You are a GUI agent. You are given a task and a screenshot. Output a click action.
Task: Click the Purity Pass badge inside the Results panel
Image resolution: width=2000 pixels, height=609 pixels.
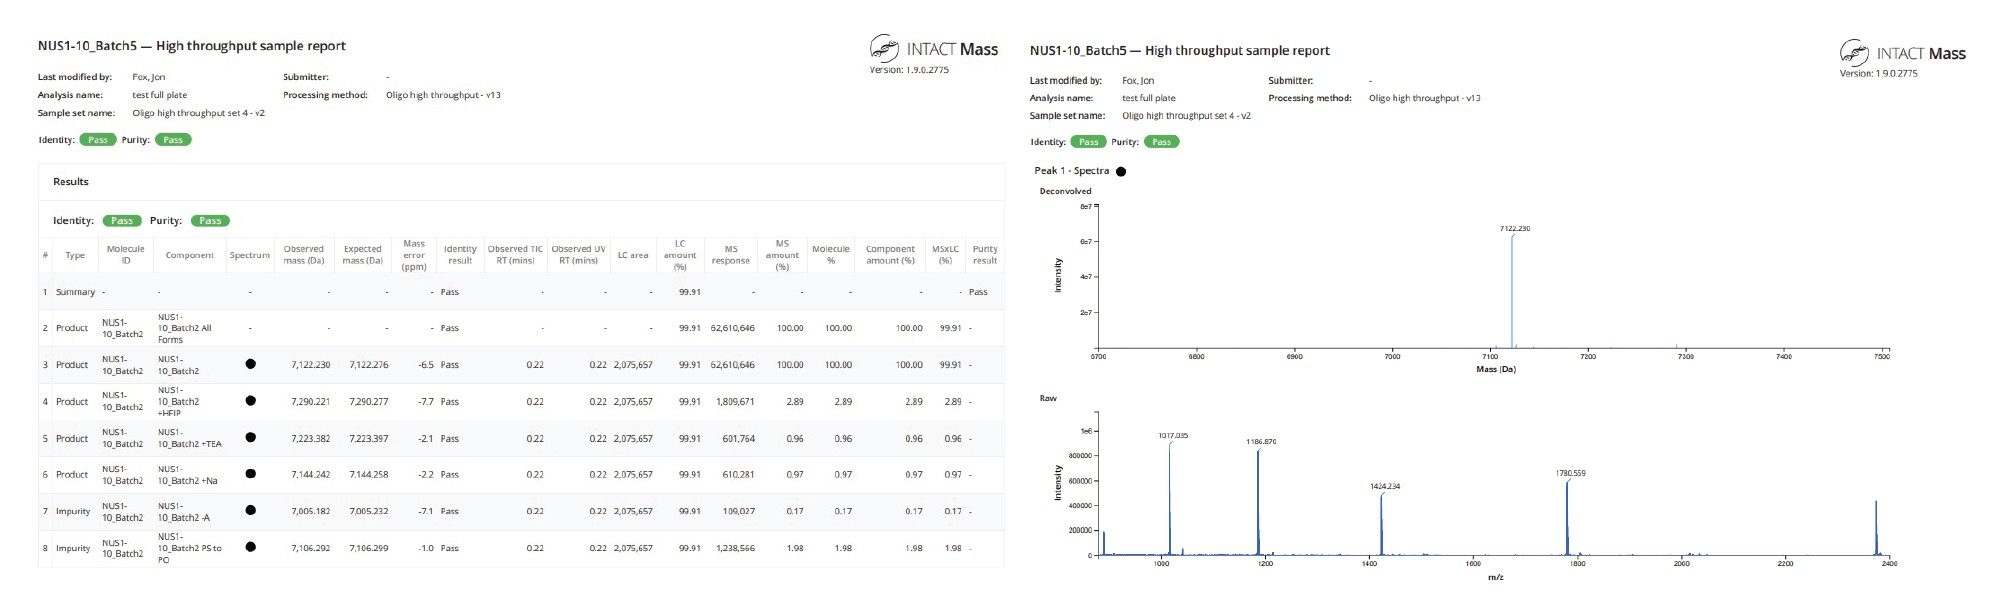210,221
